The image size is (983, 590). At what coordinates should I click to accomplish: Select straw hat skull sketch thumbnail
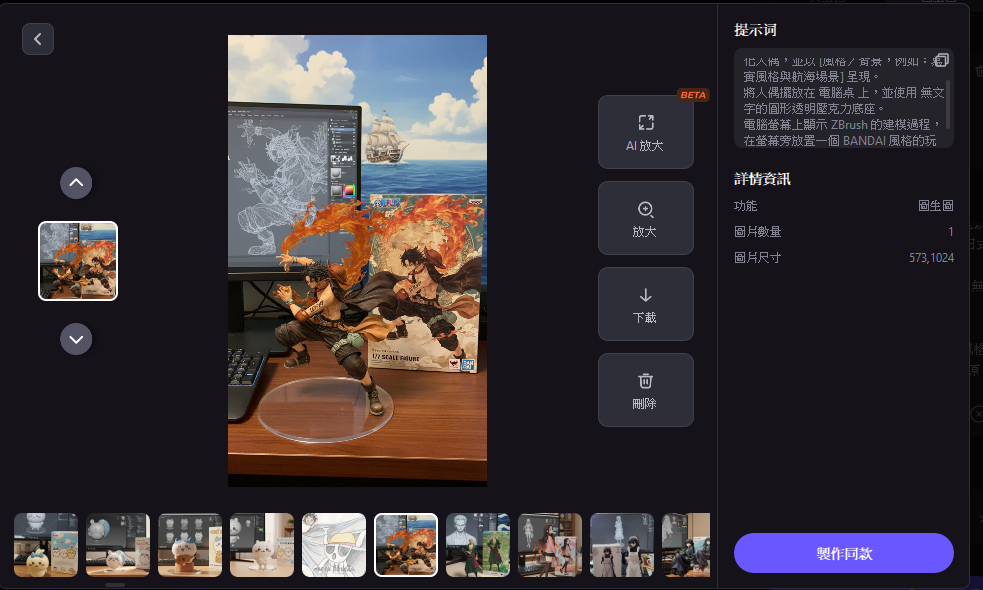(x=334, y=545)
